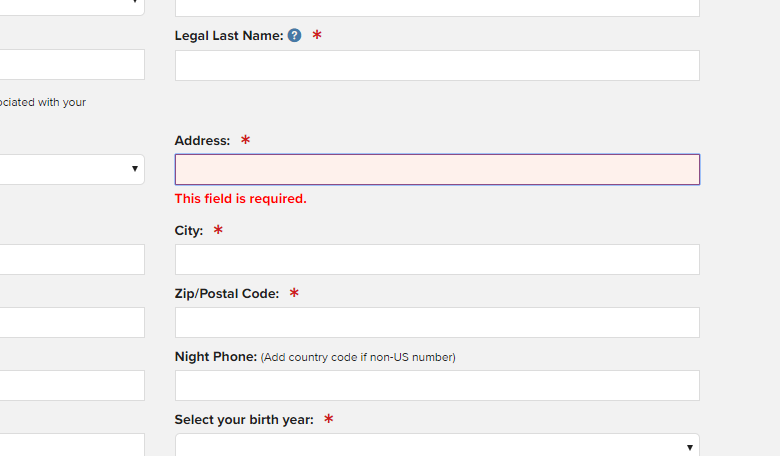
Task: Click the Address field label
Action: 202,141
